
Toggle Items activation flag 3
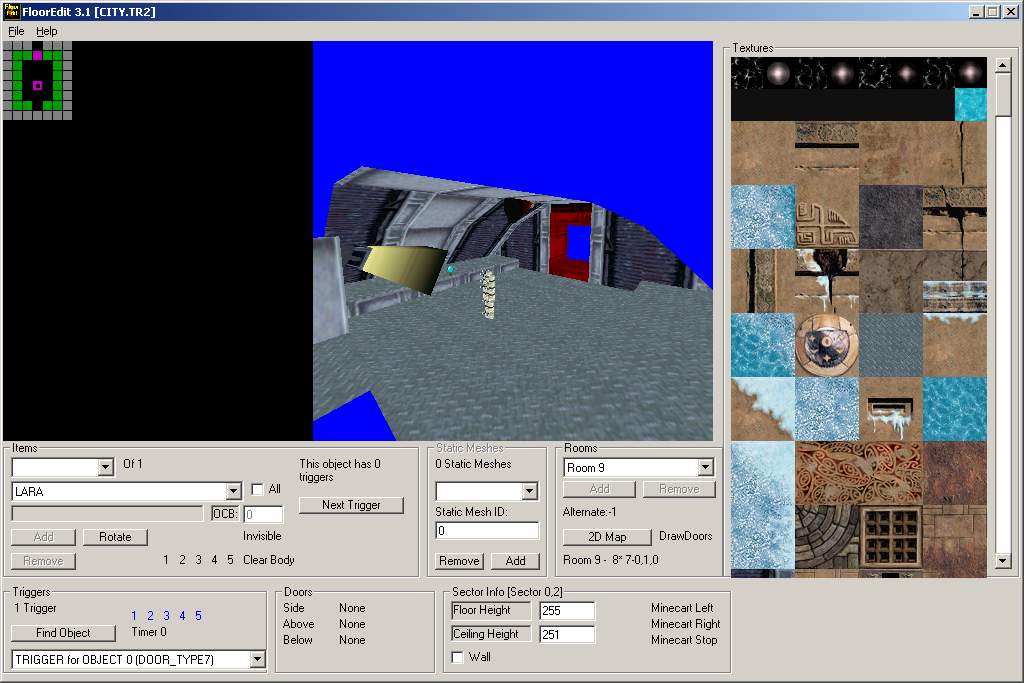(x=199, y=560)
